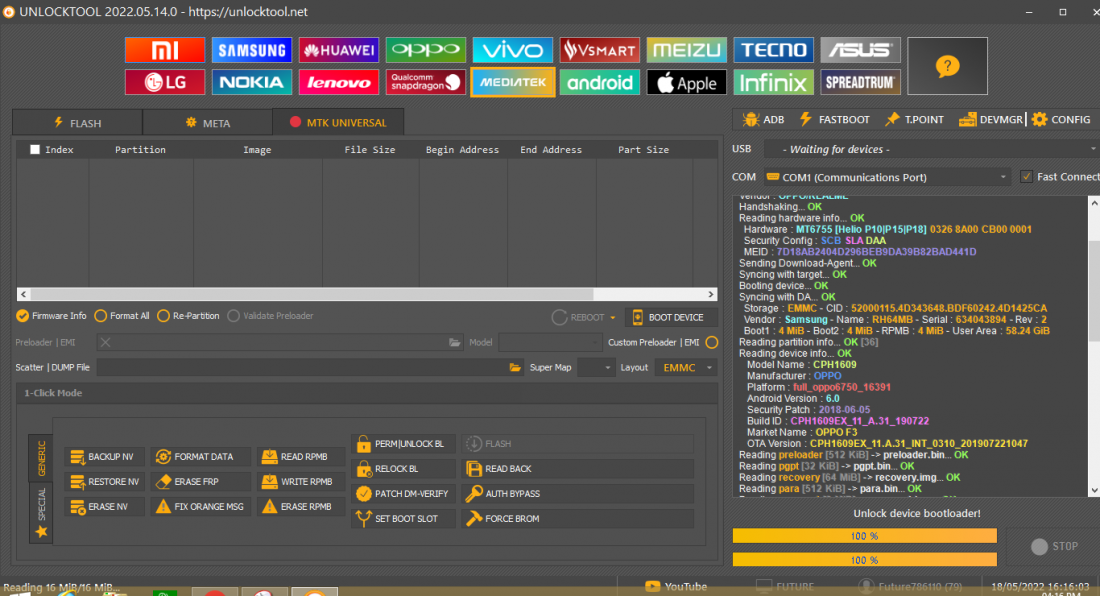
Task: Select the GENERIC side tab
Action: point(41,458)
